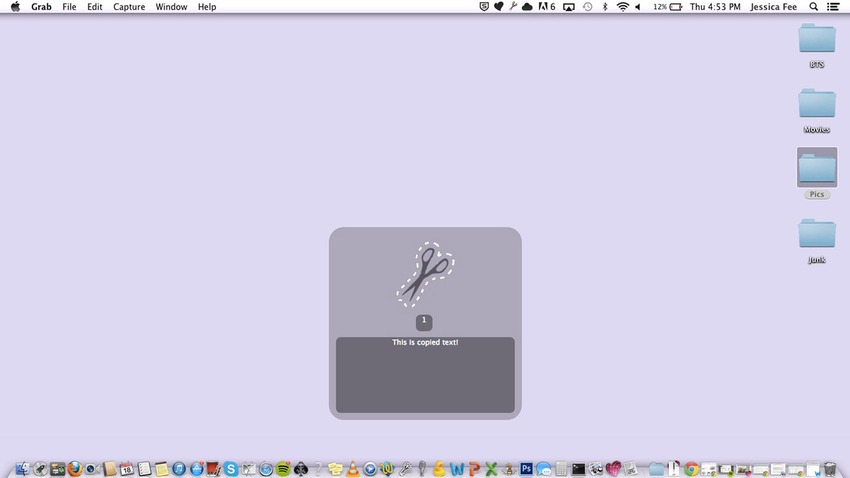Open the Window menu
850x478 pixels.
tap(171, 7)
